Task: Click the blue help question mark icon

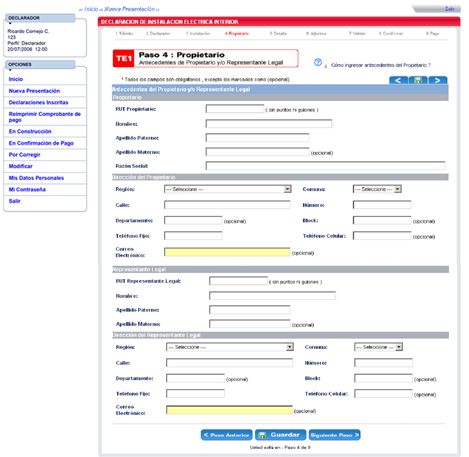Action: 318,62
